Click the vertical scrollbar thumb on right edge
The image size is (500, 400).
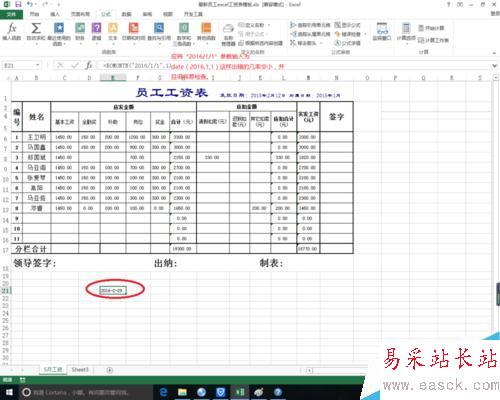pyautogui.click(x=498, y=294)
